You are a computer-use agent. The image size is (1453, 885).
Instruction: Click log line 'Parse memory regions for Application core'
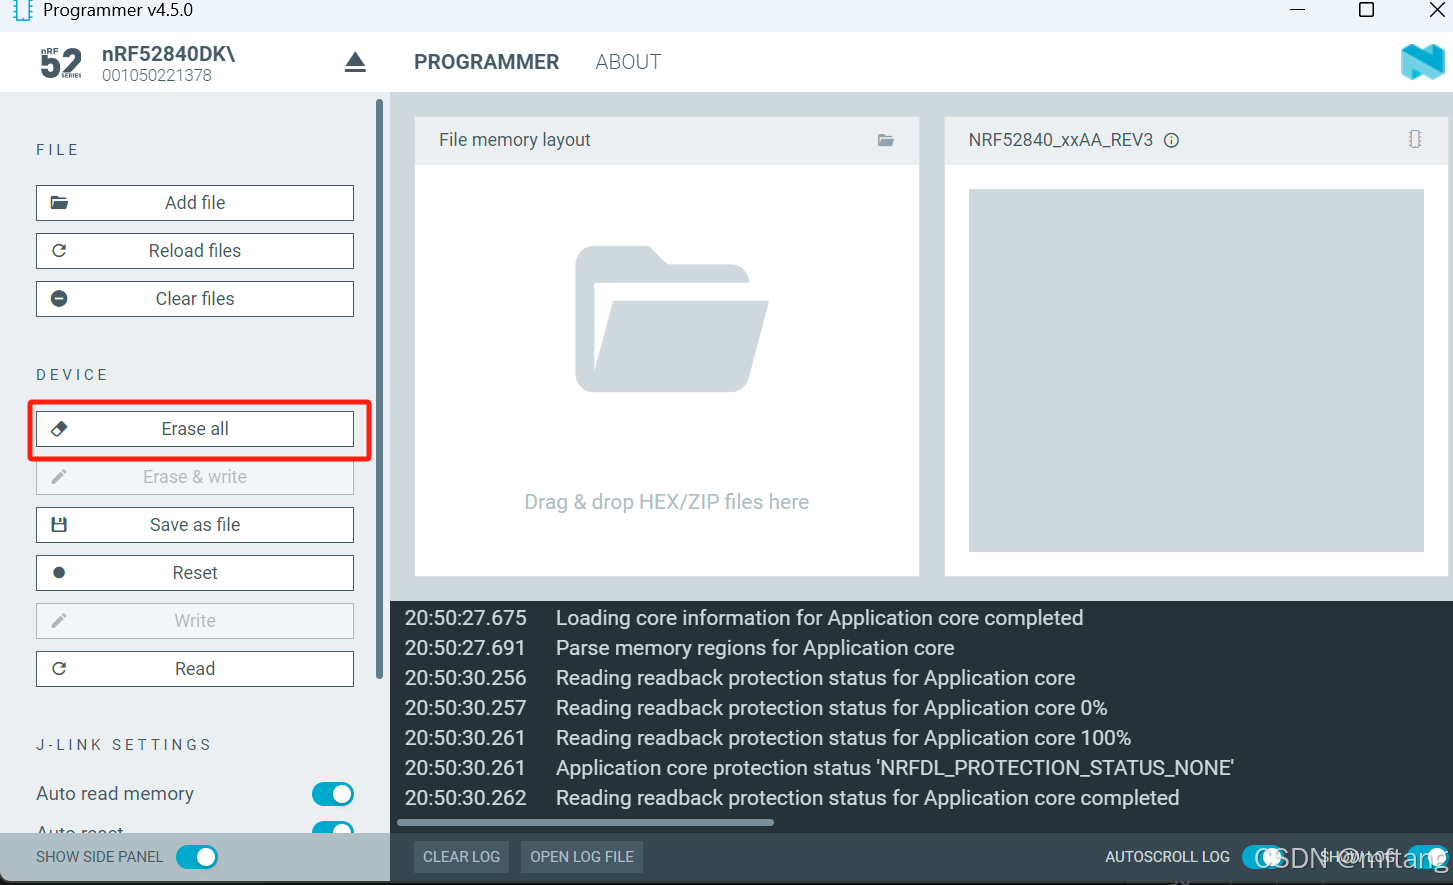pyautogui.click(x=755, y=648)
